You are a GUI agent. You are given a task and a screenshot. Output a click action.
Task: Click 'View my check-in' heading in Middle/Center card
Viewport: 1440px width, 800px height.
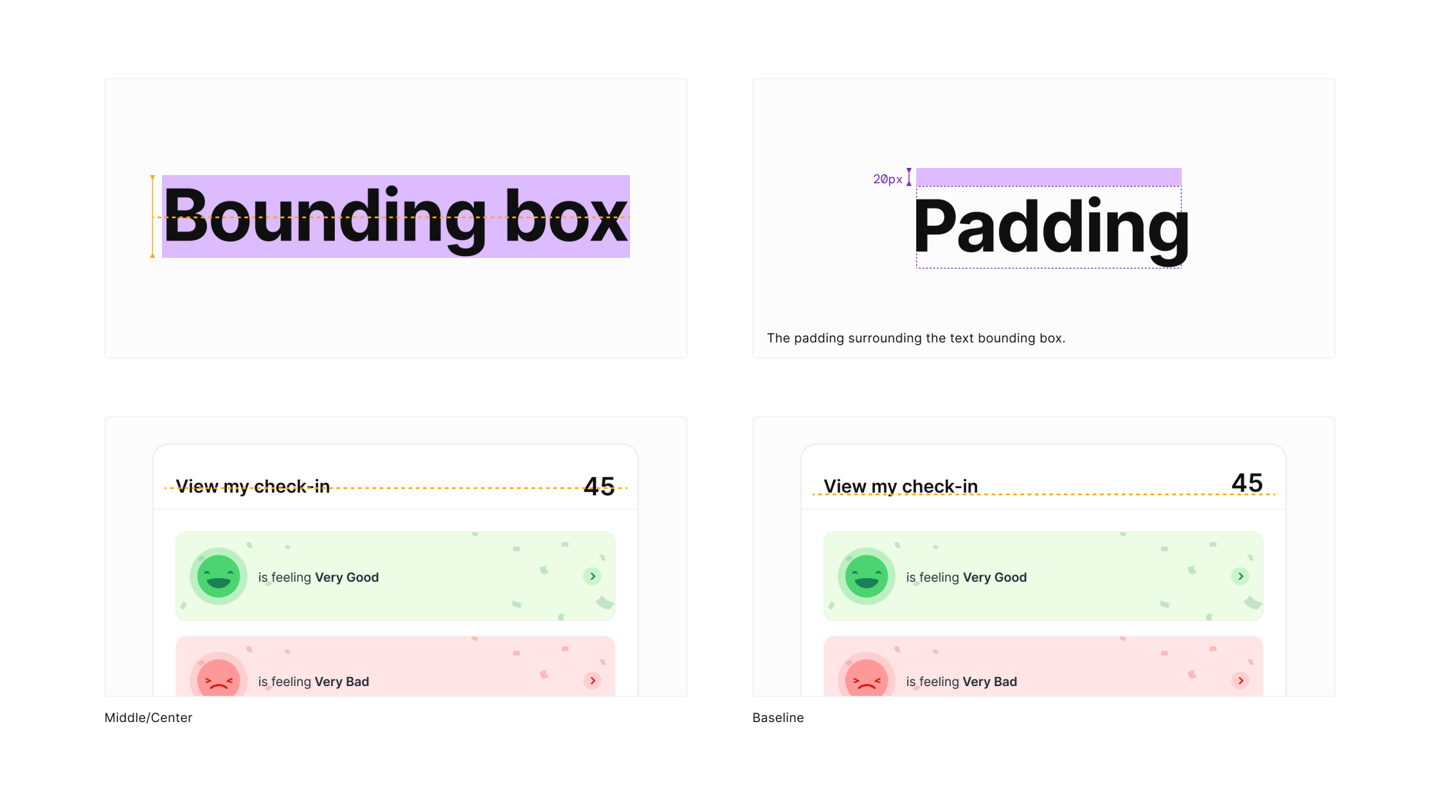(253, 487)
